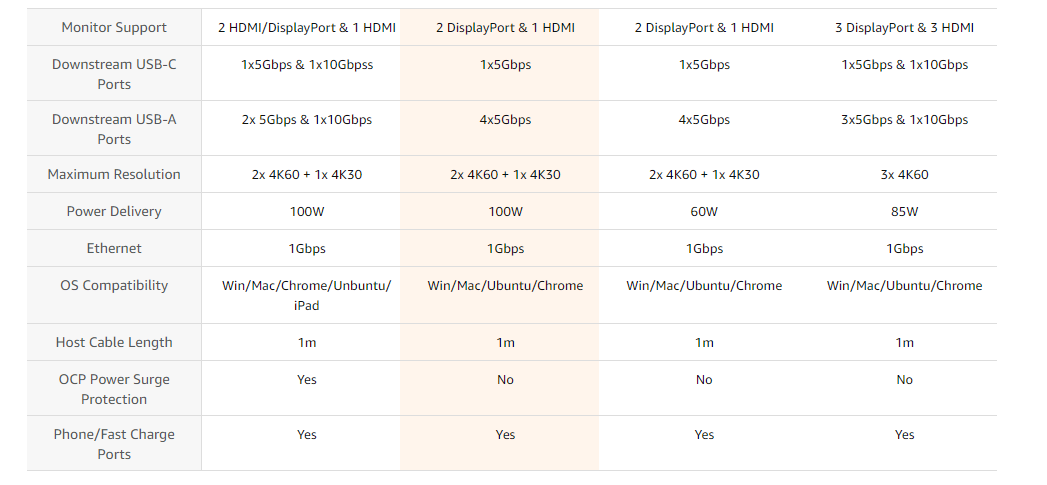
Task: Select the "2x 5Gbps & 1x10Gbps" cell
Action: coord(307,120)
